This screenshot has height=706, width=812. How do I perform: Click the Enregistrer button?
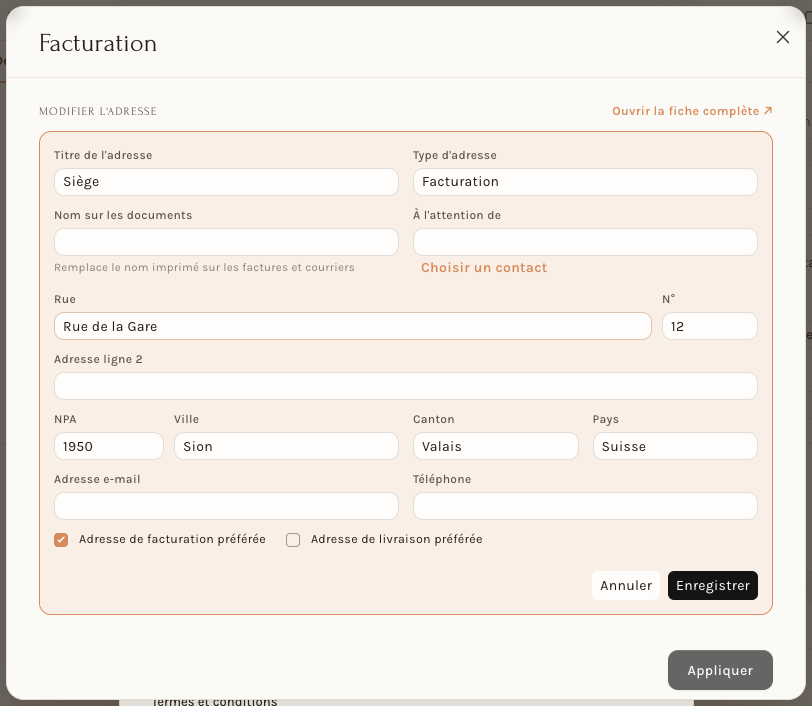(x=713, y=585)
